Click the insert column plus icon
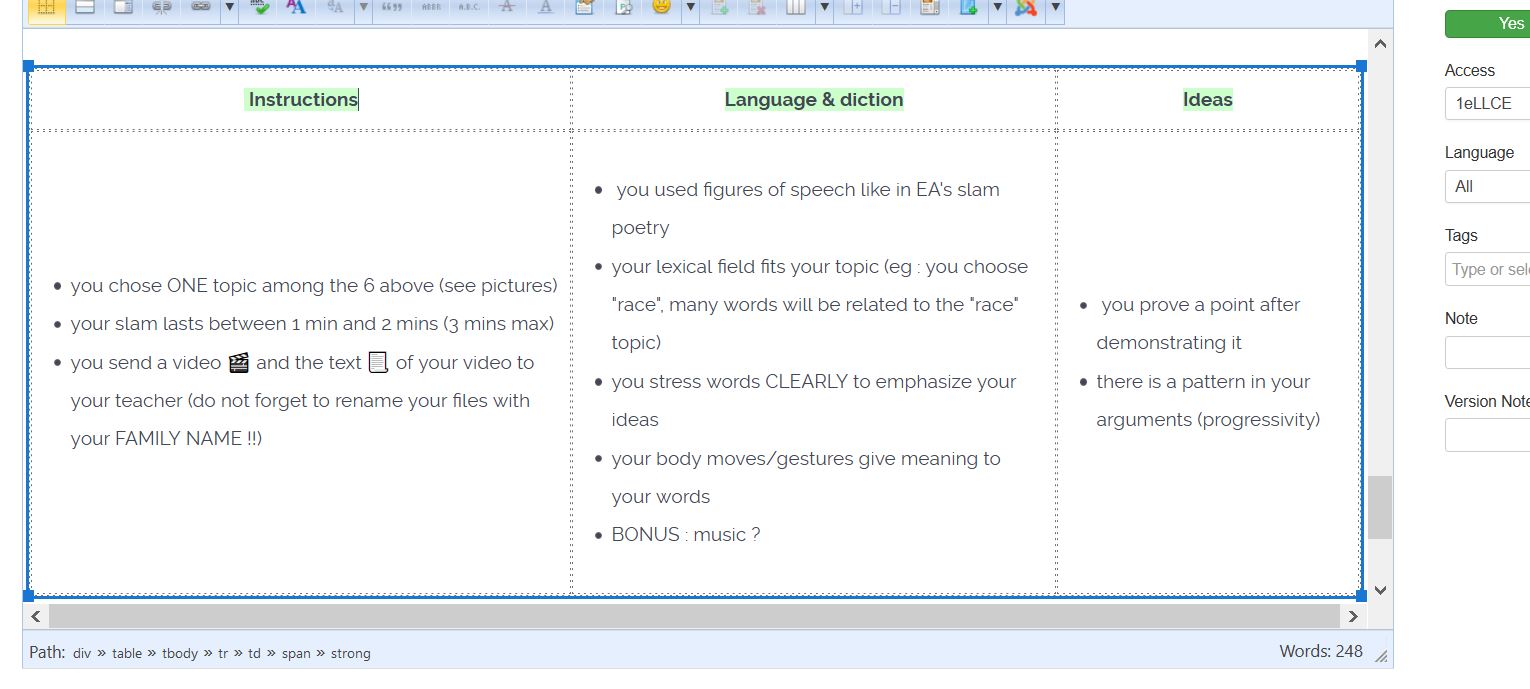The height and width of the screenshot is (689, 1530). (854, 8)
